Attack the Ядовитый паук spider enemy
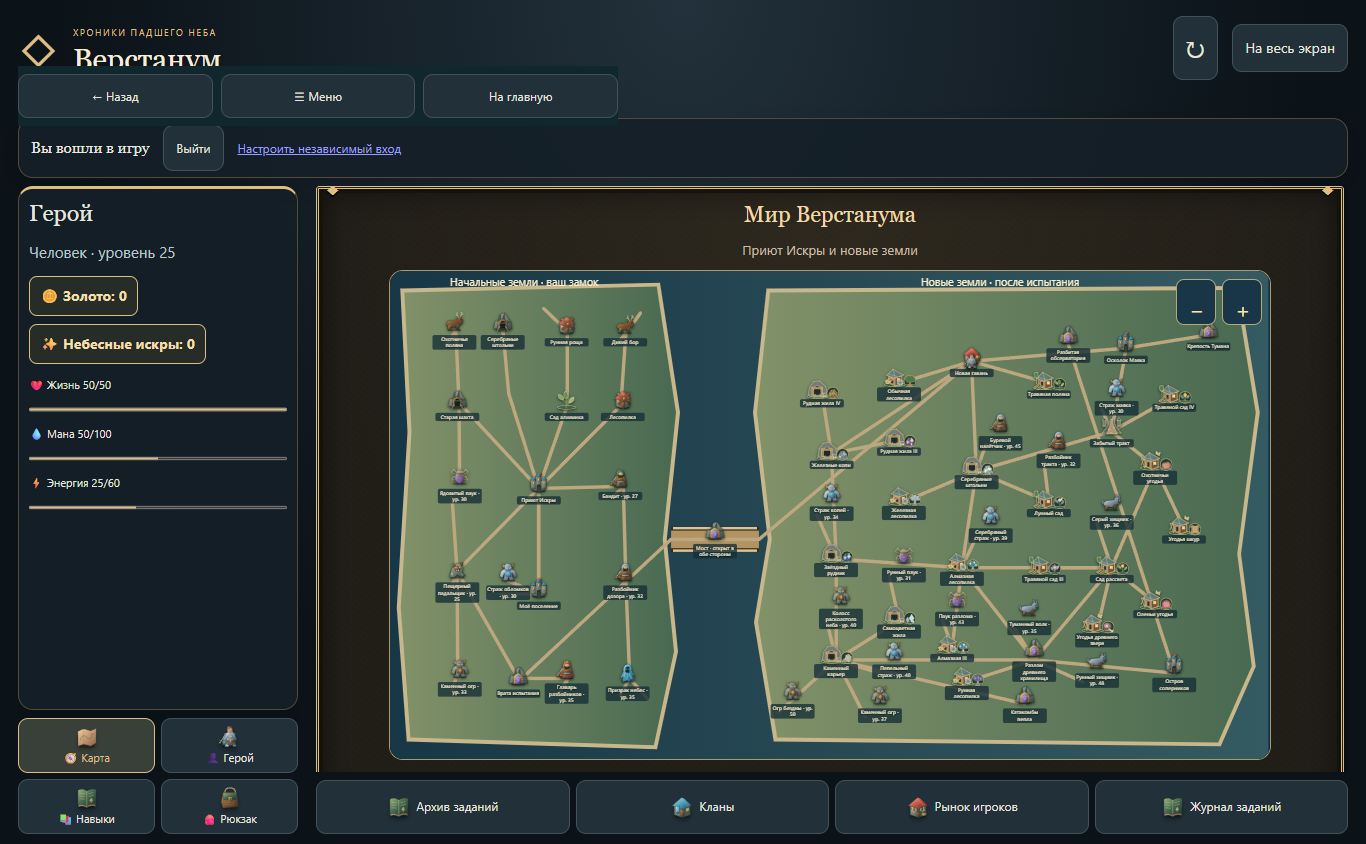The height and width of the screenshot is (844, 1366). click(x=460, y=476)
